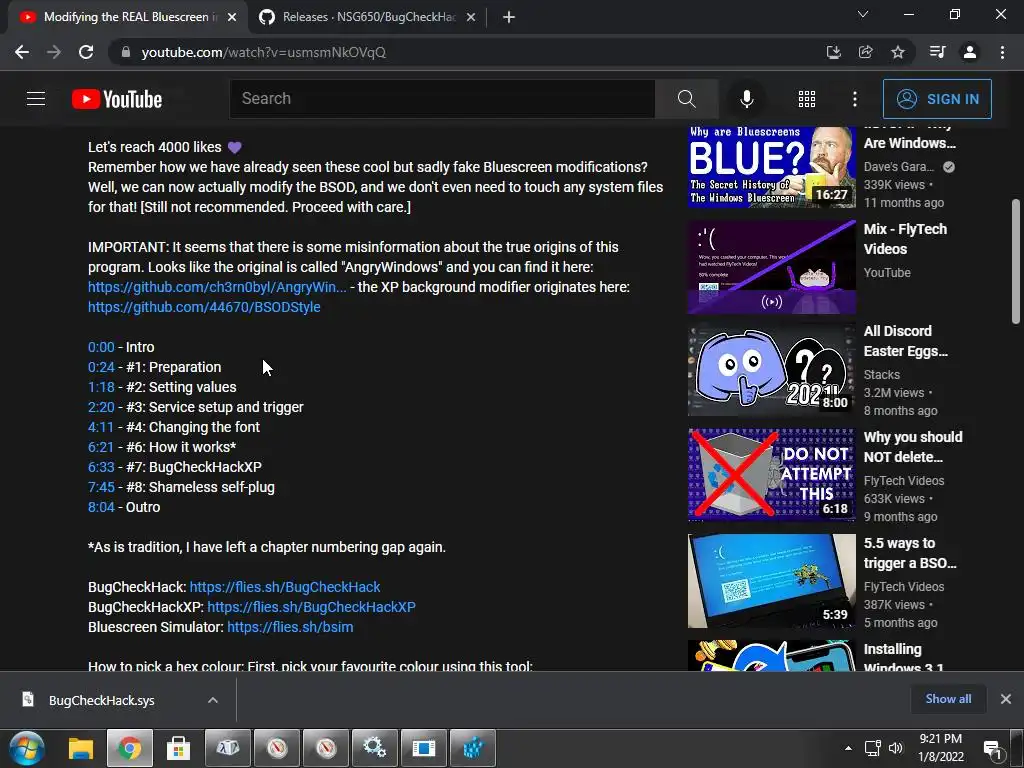
Task: Jump to the 0:24 Preparation timestamp
Action: click(101, 367)
